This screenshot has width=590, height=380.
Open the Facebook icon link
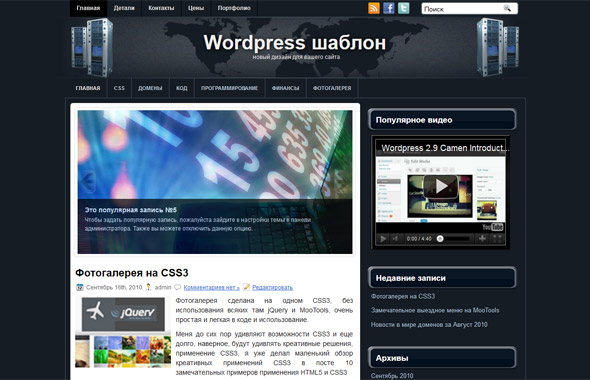[x=389, y=8]
